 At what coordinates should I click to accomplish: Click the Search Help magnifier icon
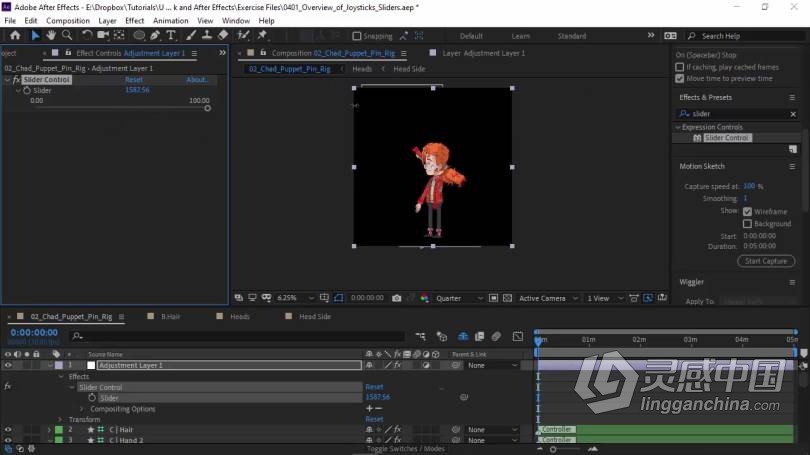691,36
